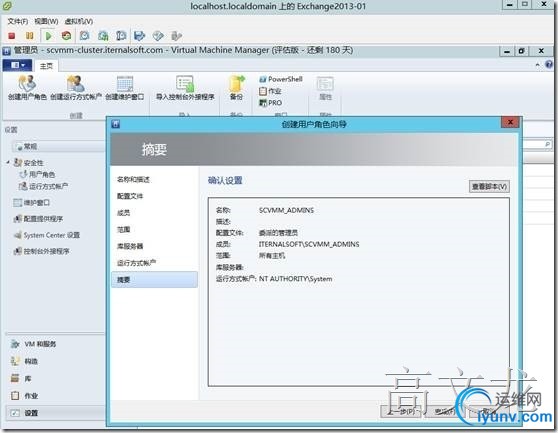Image resolution: width=558 pixels, height=433 pixels.
Task: Click the green play VM toolbar icon
Action: pyautogui.click(x=48, y=36)
